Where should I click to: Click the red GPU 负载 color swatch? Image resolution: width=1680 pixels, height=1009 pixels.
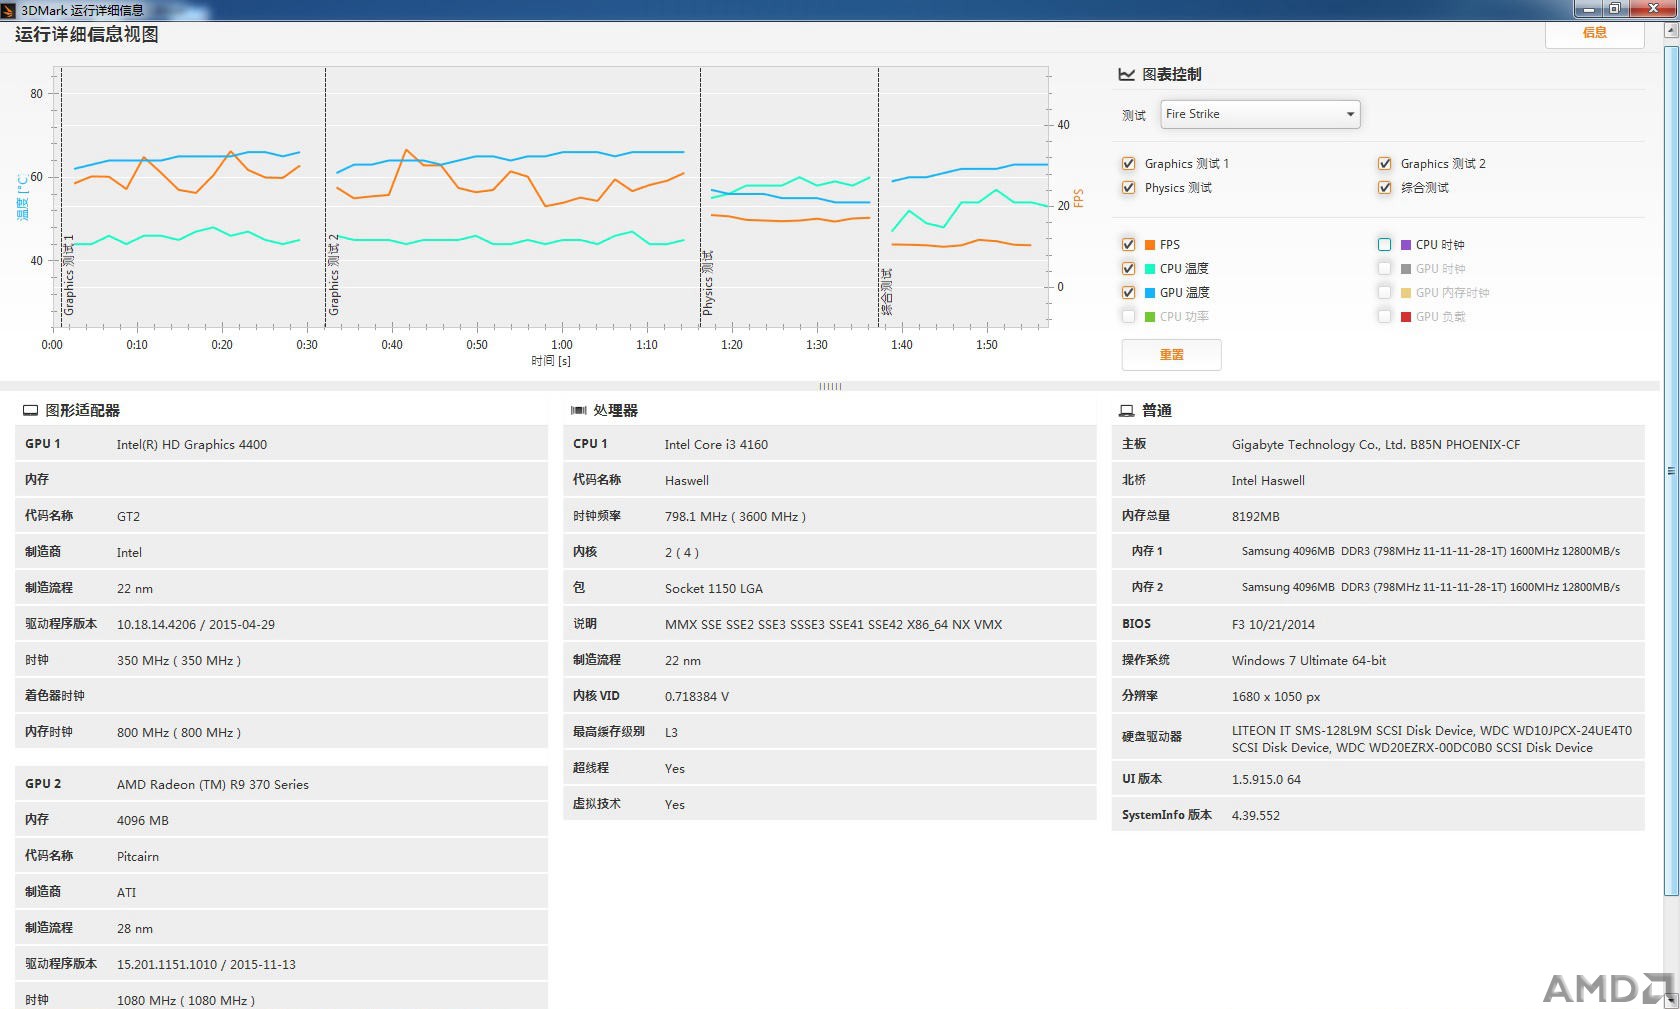(x=1406, y=317)
